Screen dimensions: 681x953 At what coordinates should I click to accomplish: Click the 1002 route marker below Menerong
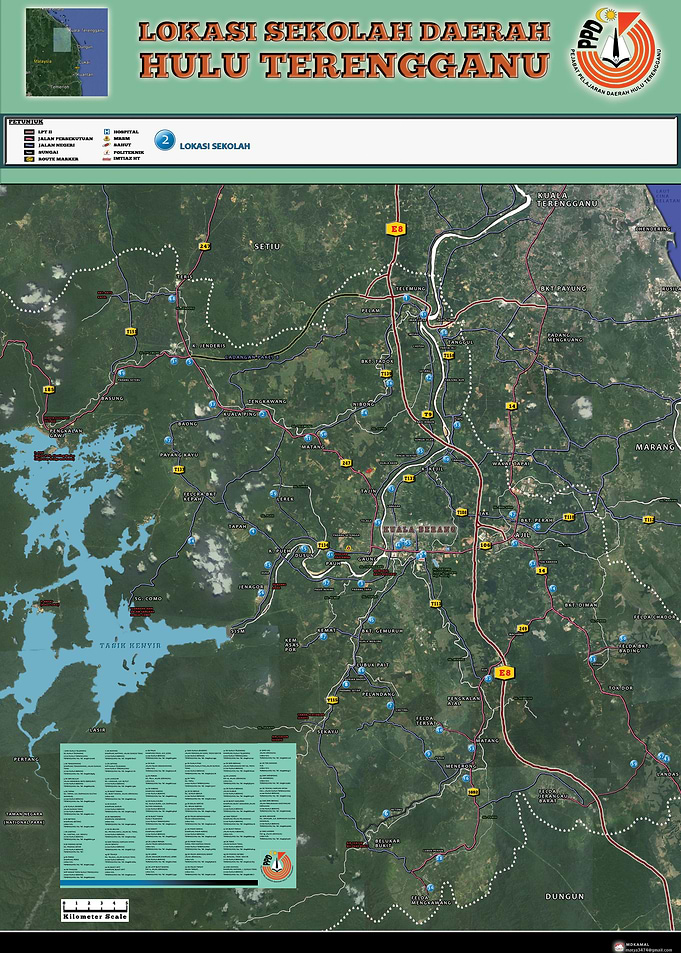(474, 792)
